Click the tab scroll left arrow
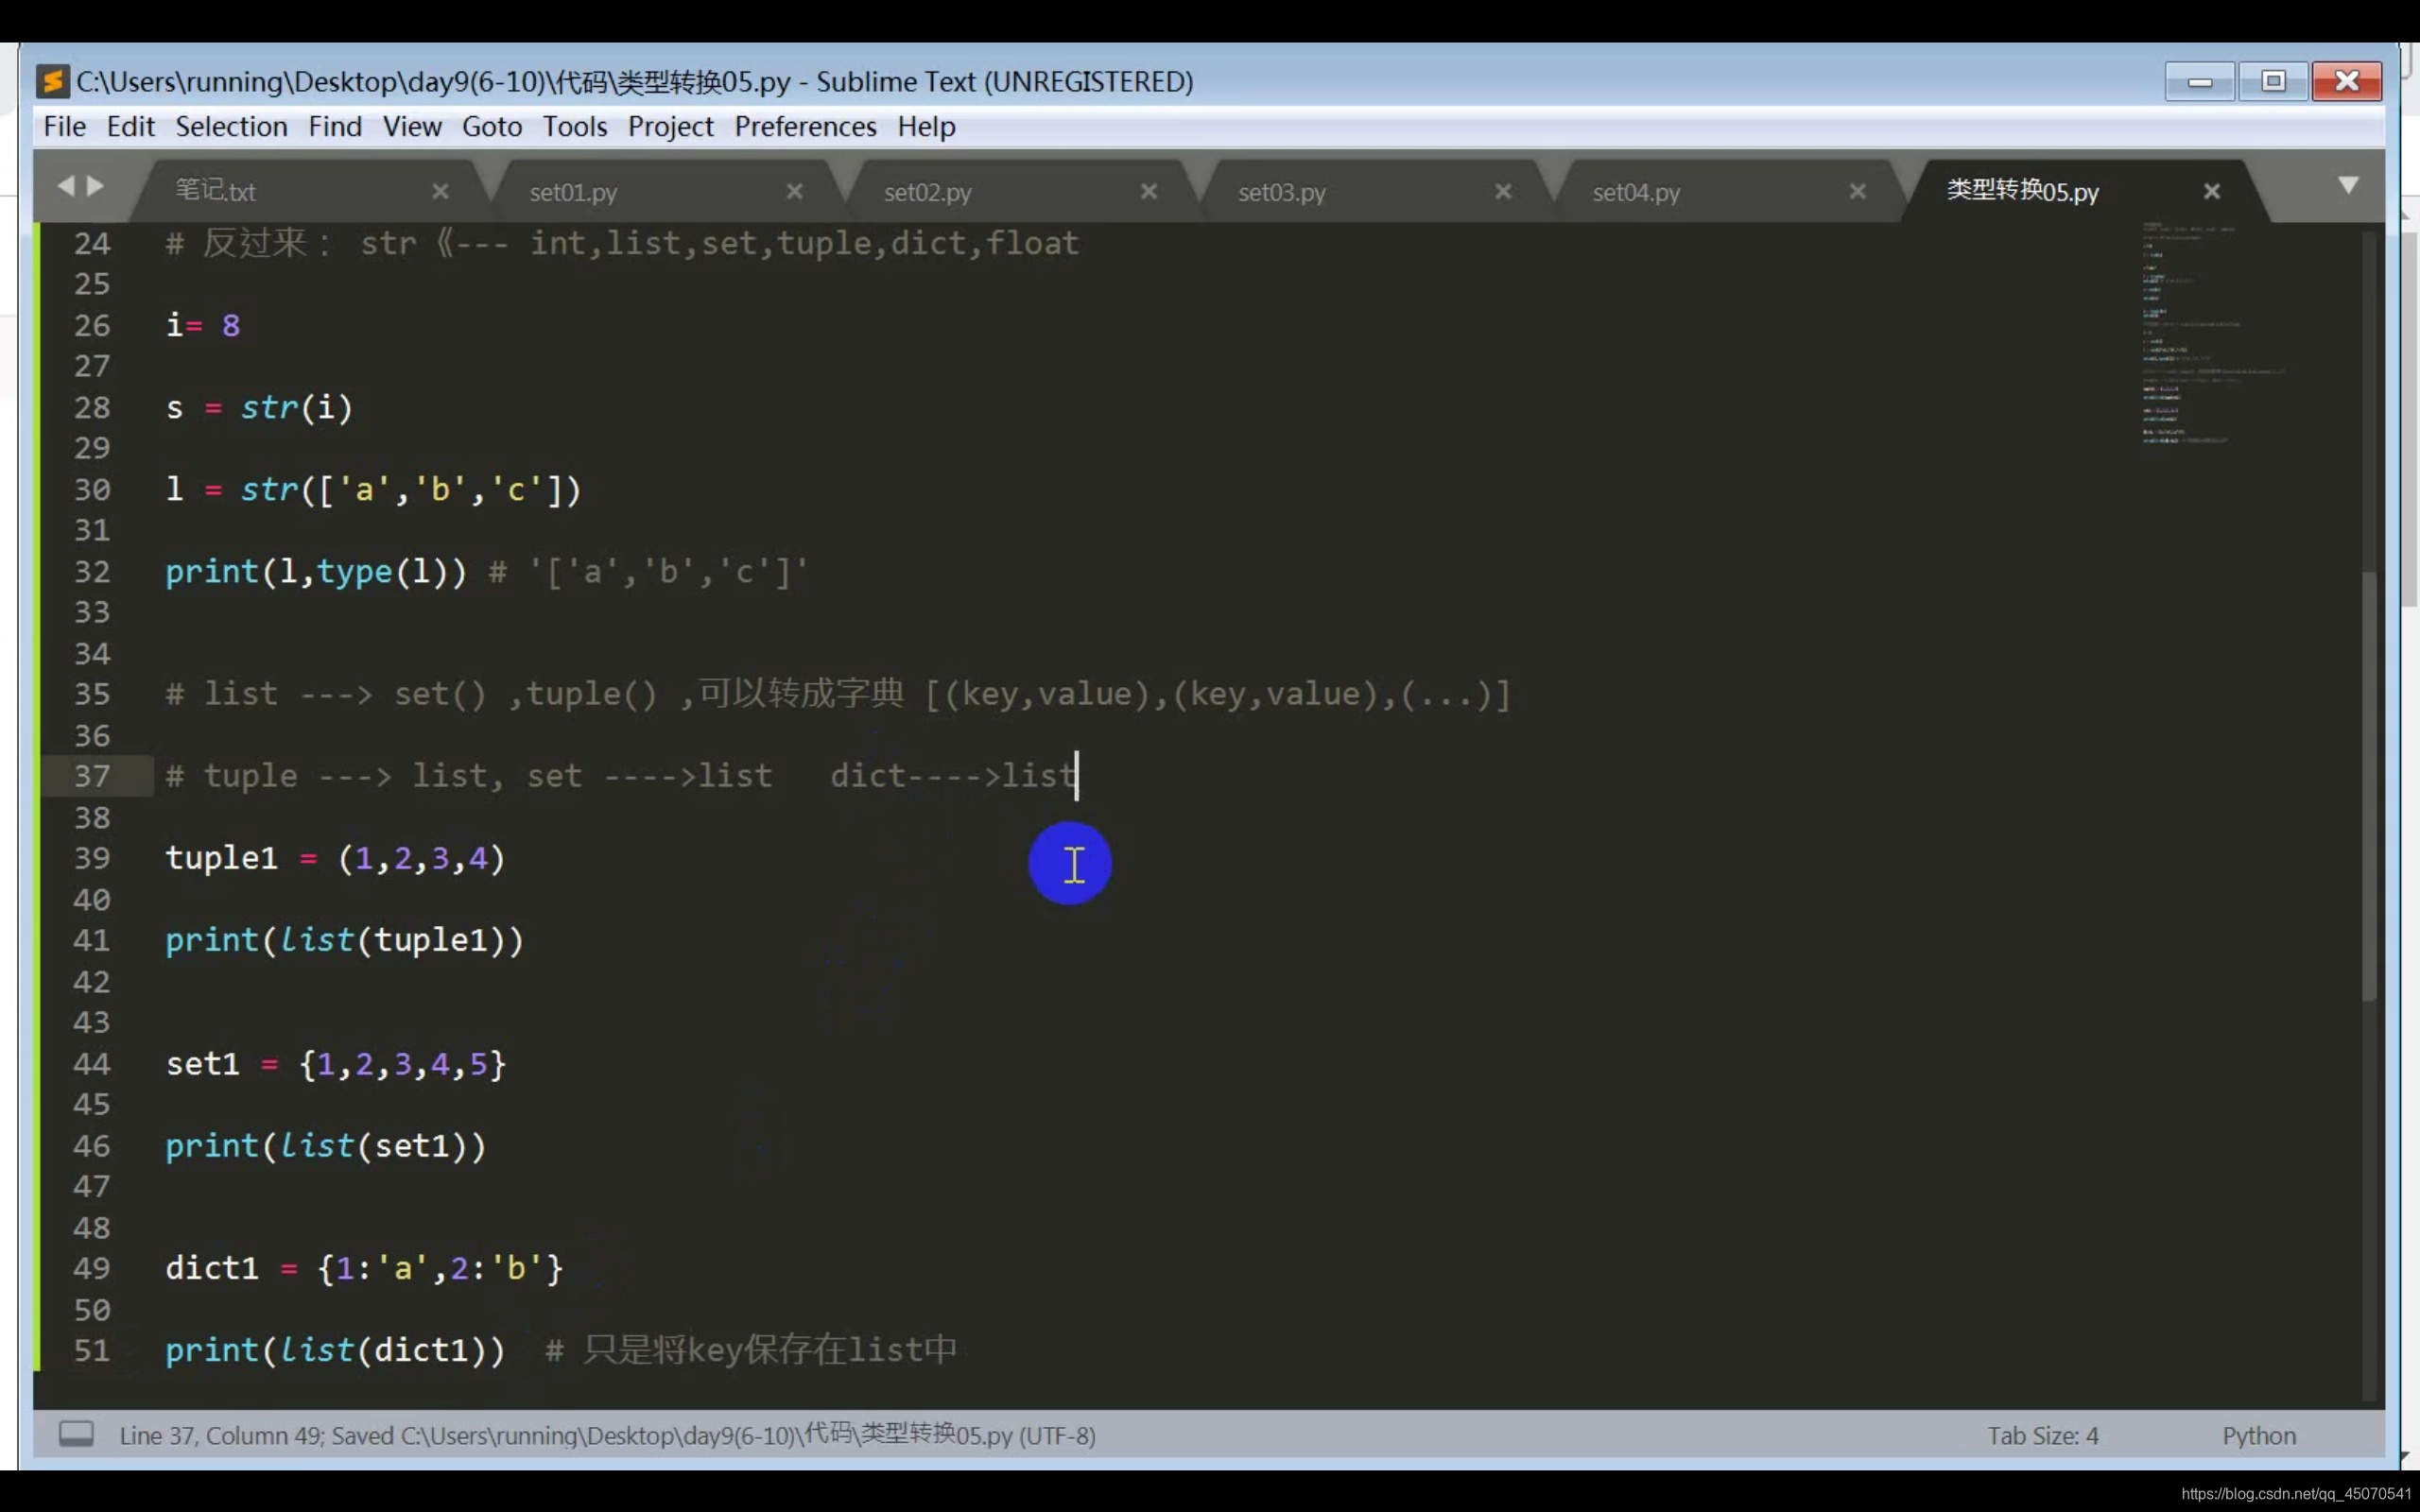The height and width of the screenshot is (1512, 2420). click(x=66, y=186)
